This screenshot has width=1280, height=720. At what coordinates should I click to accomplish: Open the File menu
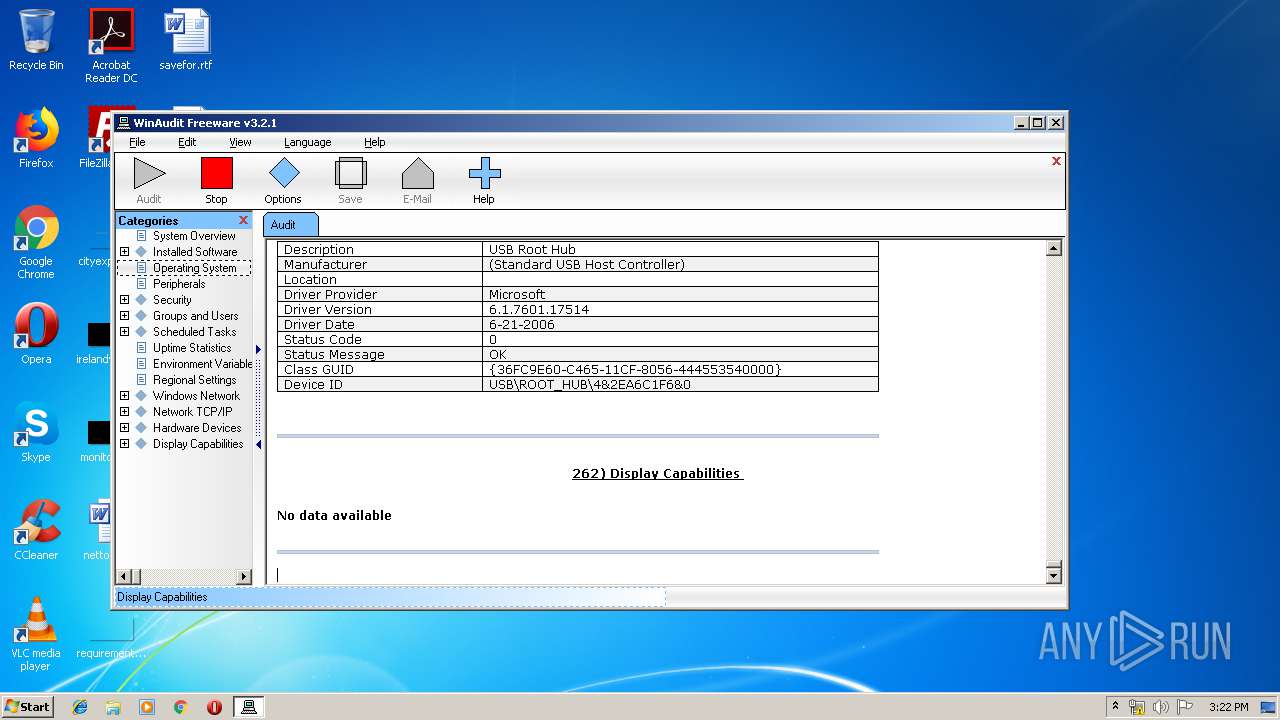[x=137, y=142]
